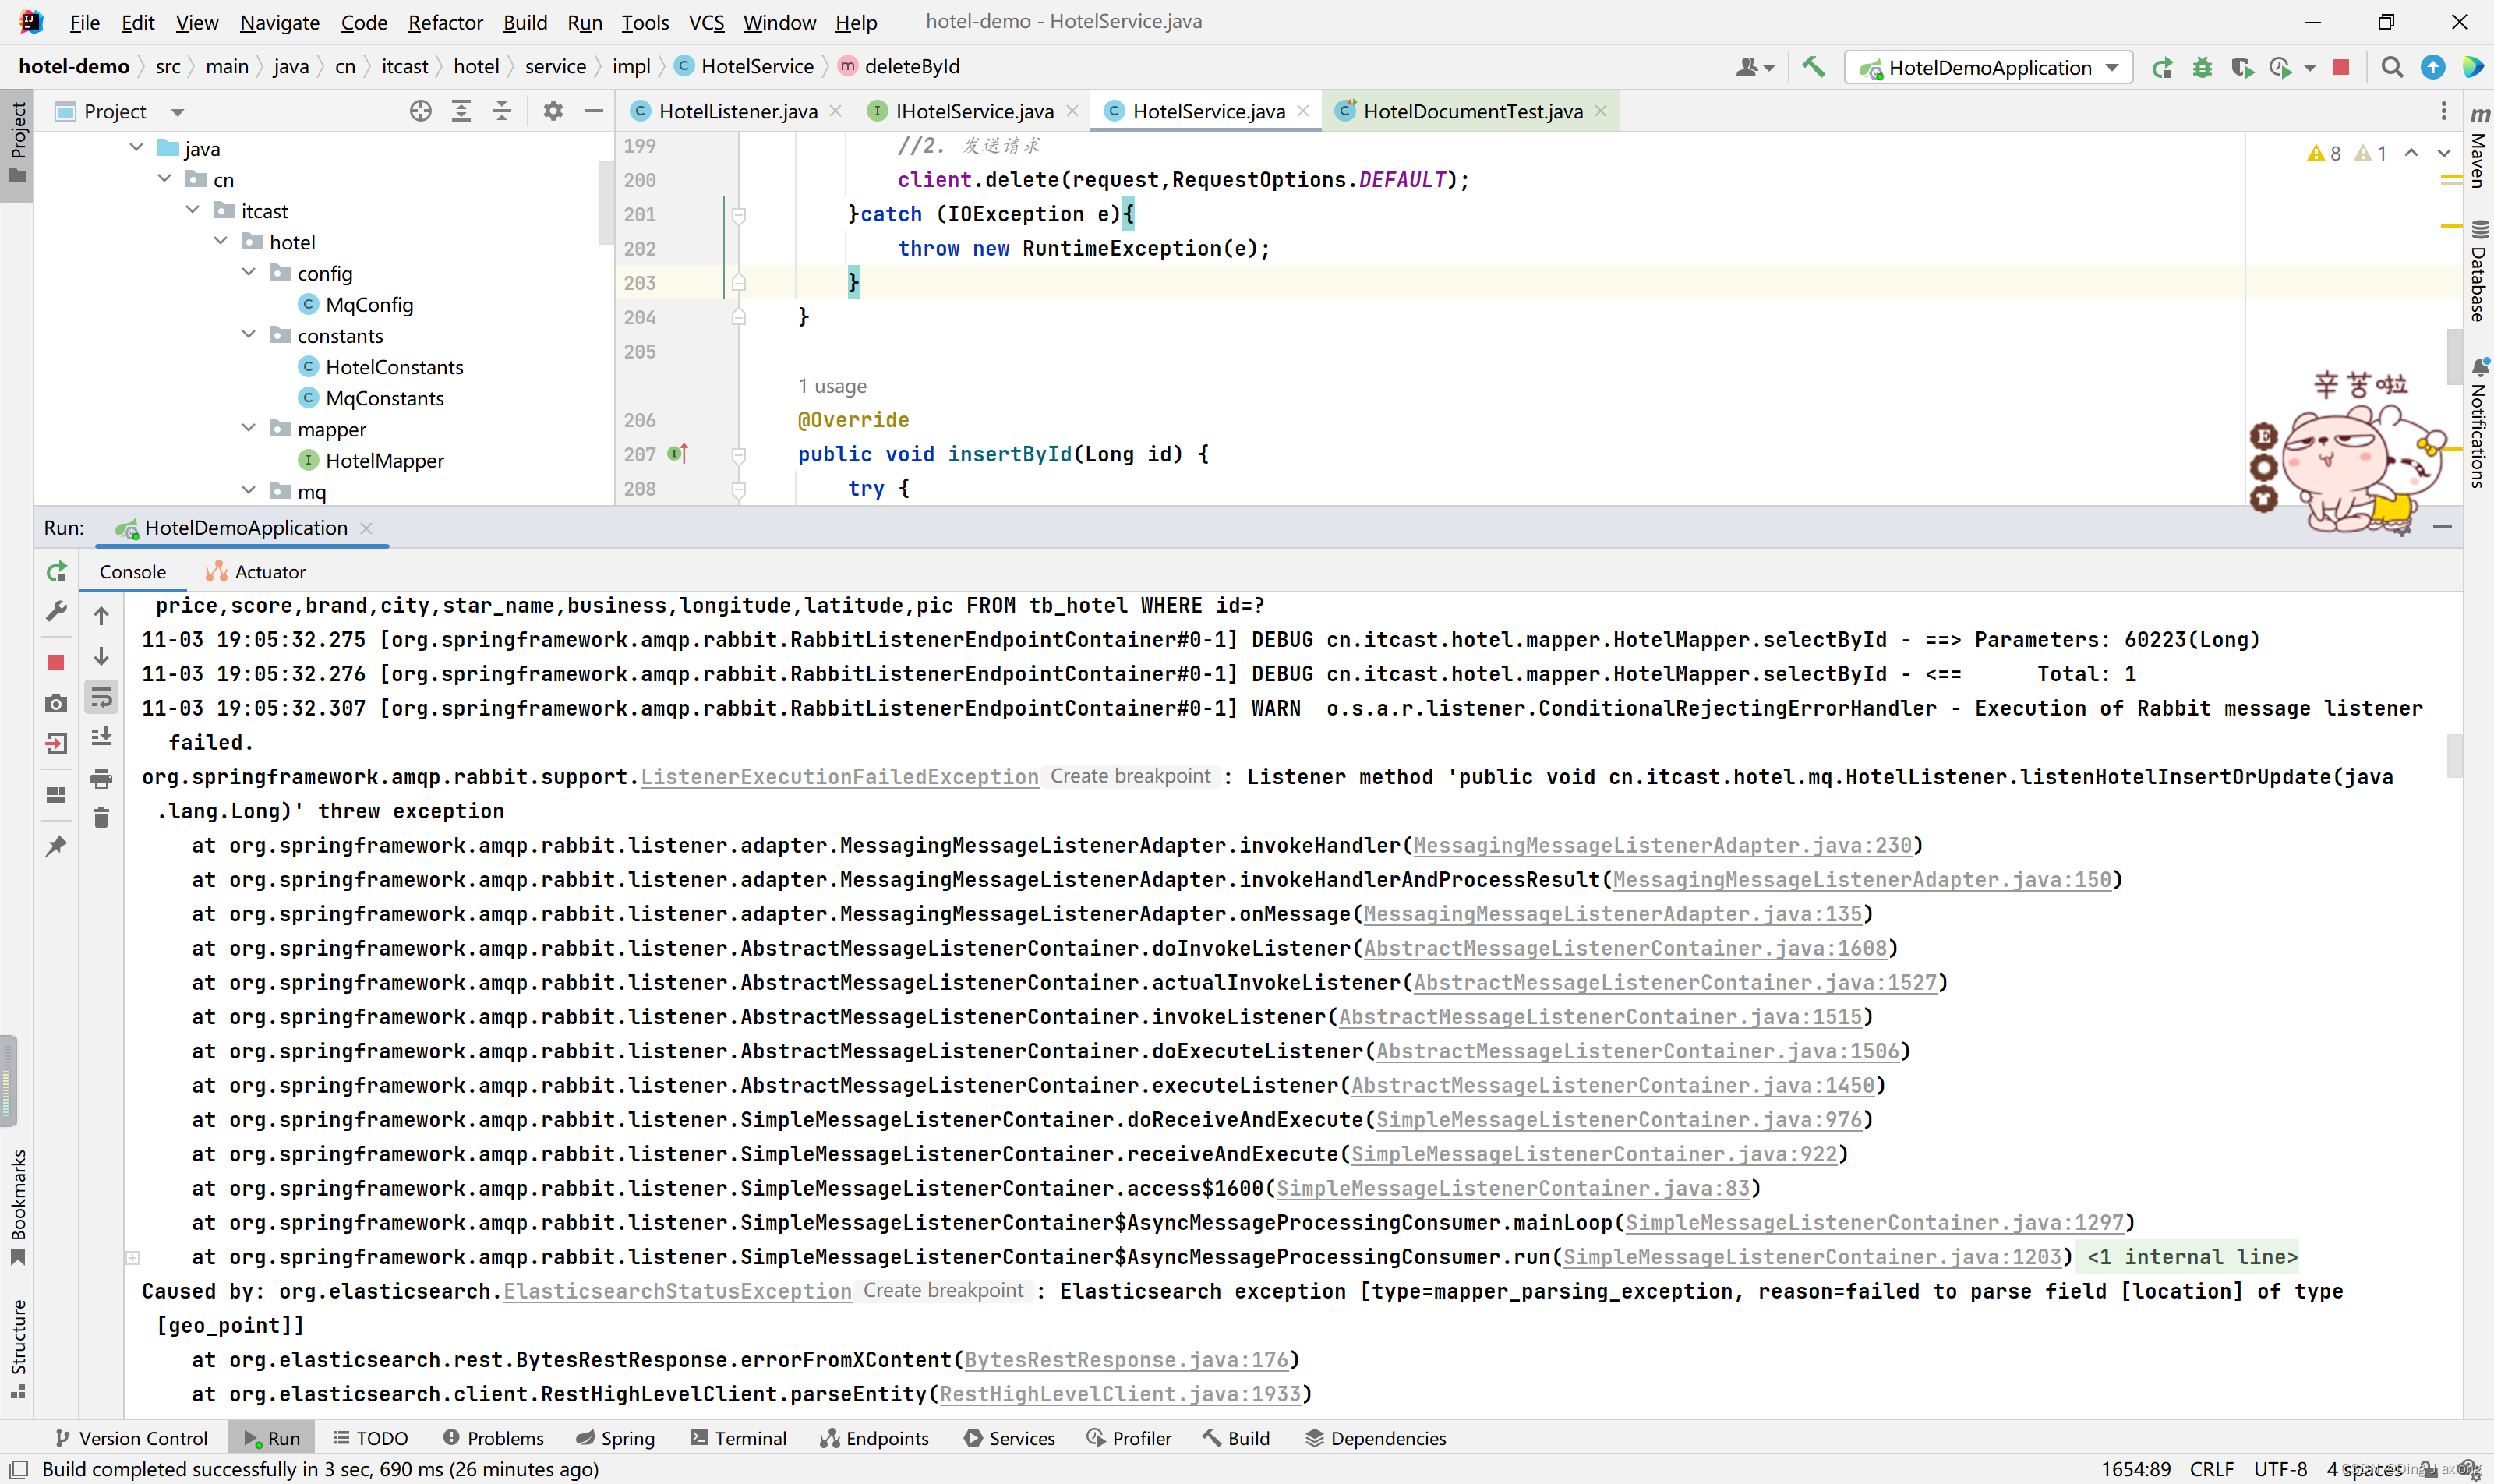Viewport: 2494px width, 1484px height.
Task: Open Project panel gear options
Action: (x=553, y=111)
